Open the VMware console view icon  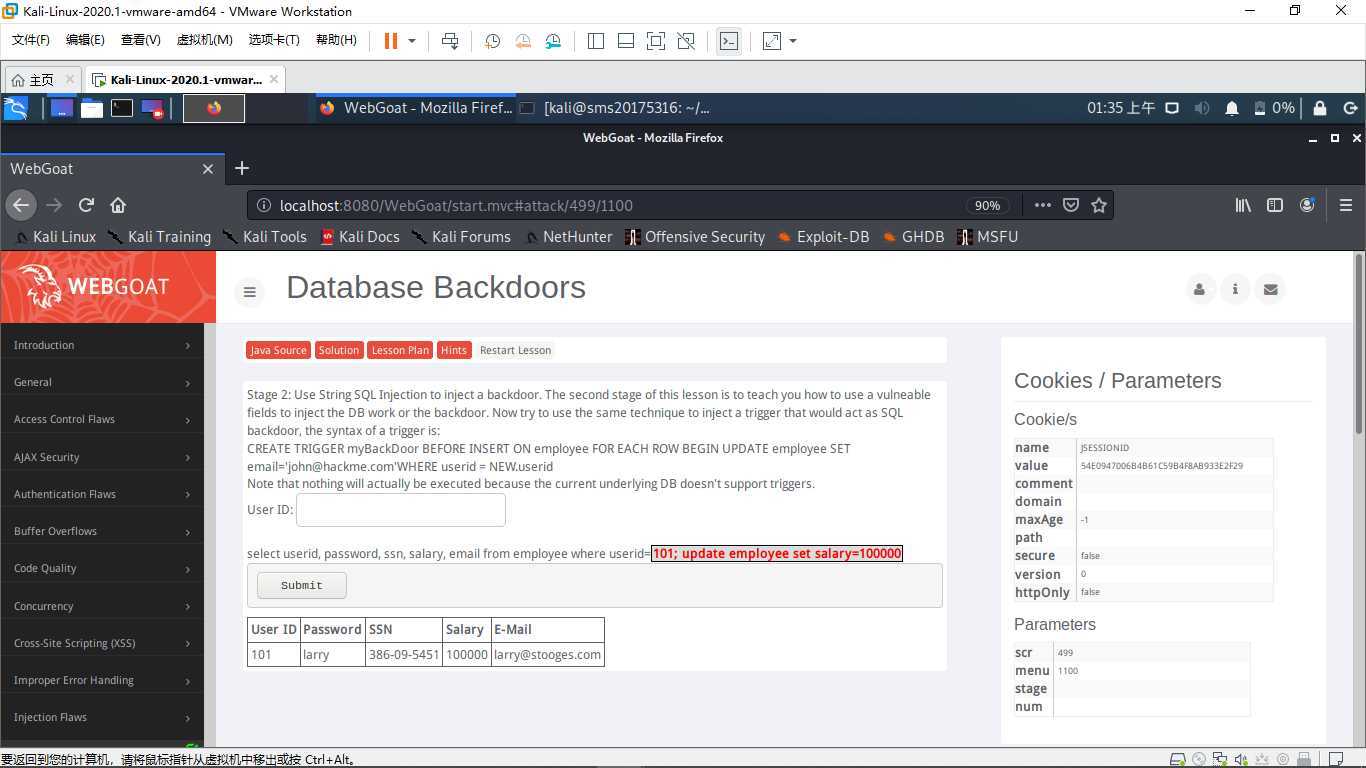(x=729, y=41)
